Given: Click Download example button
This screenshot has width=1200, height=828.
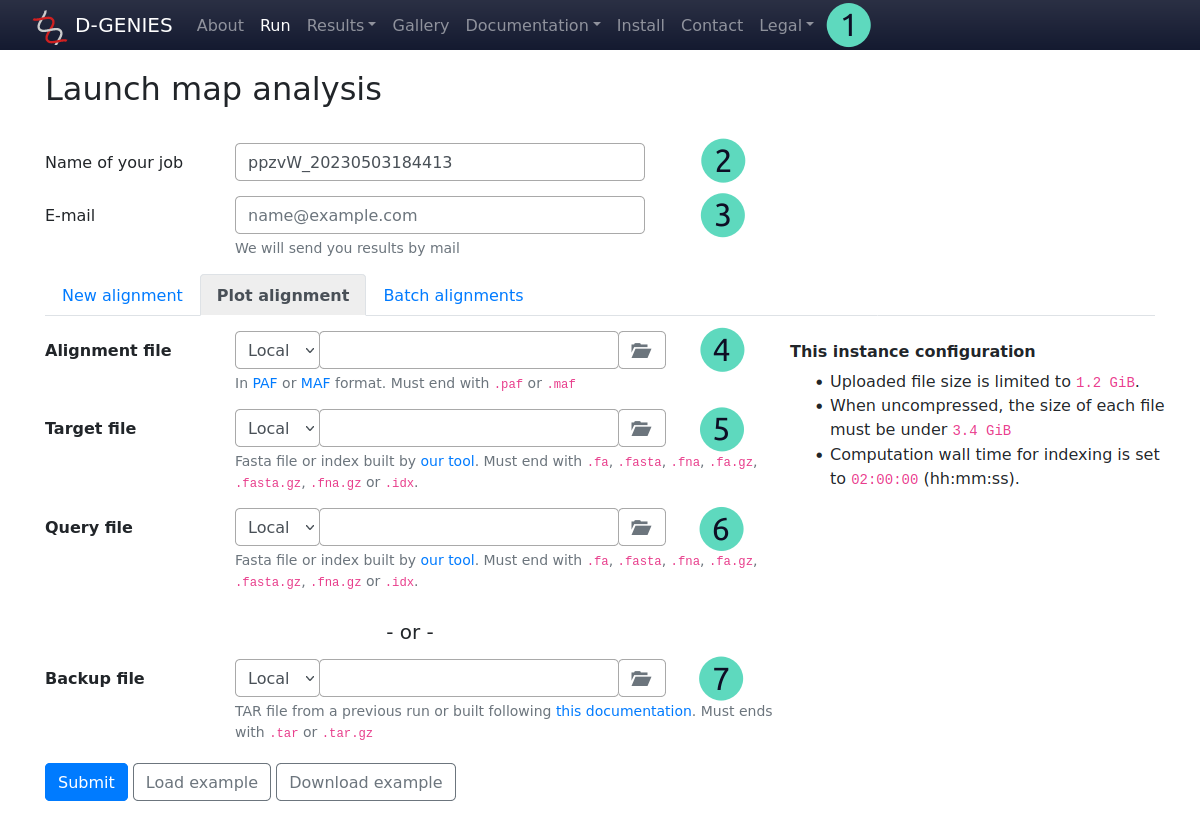Looking at the screenshot, I should point(365,783).
